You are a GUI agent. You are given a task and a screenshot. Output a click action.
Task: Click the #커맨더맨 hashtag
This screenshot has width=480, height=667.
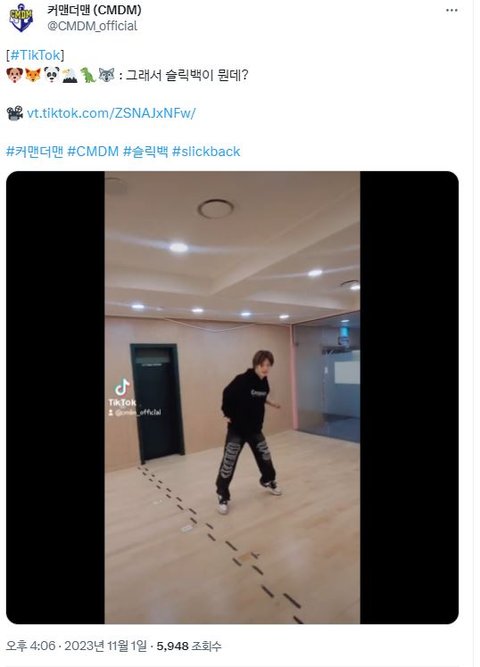35,151
